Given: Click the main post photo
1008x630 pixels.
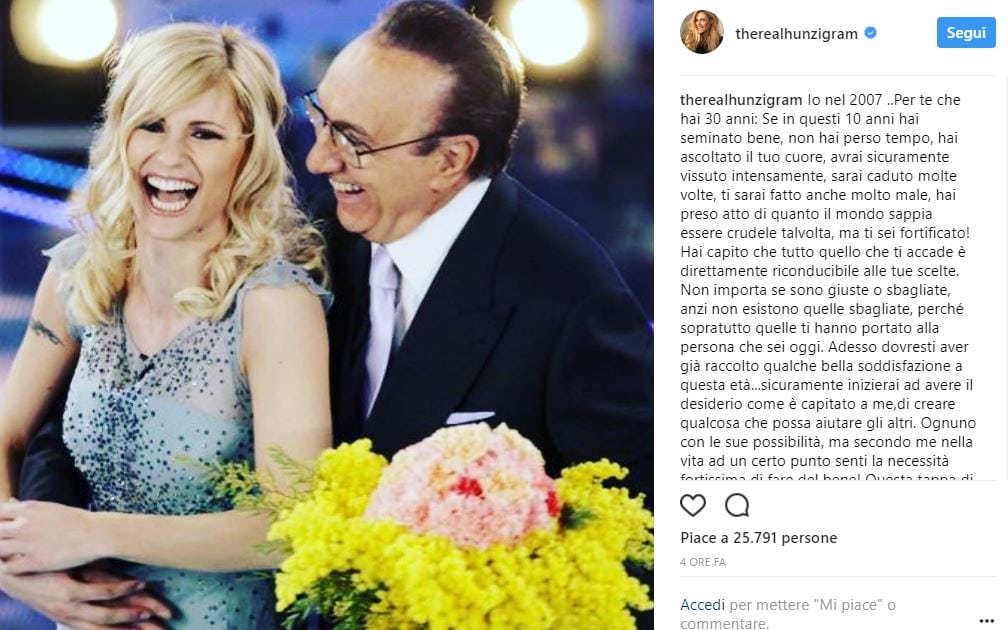Looking at the screenshot, I should pyautogui.click(x=327, y=315).
